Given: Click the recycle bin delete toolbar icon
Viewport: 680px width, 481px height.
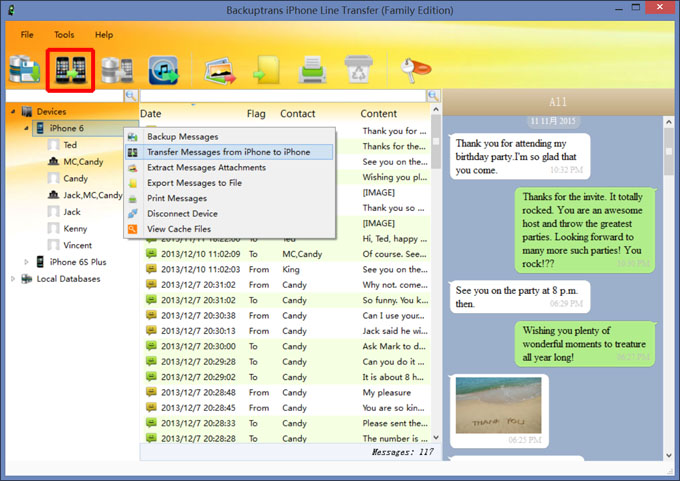Looking at the screenshot, I should [x=358, y=69].
